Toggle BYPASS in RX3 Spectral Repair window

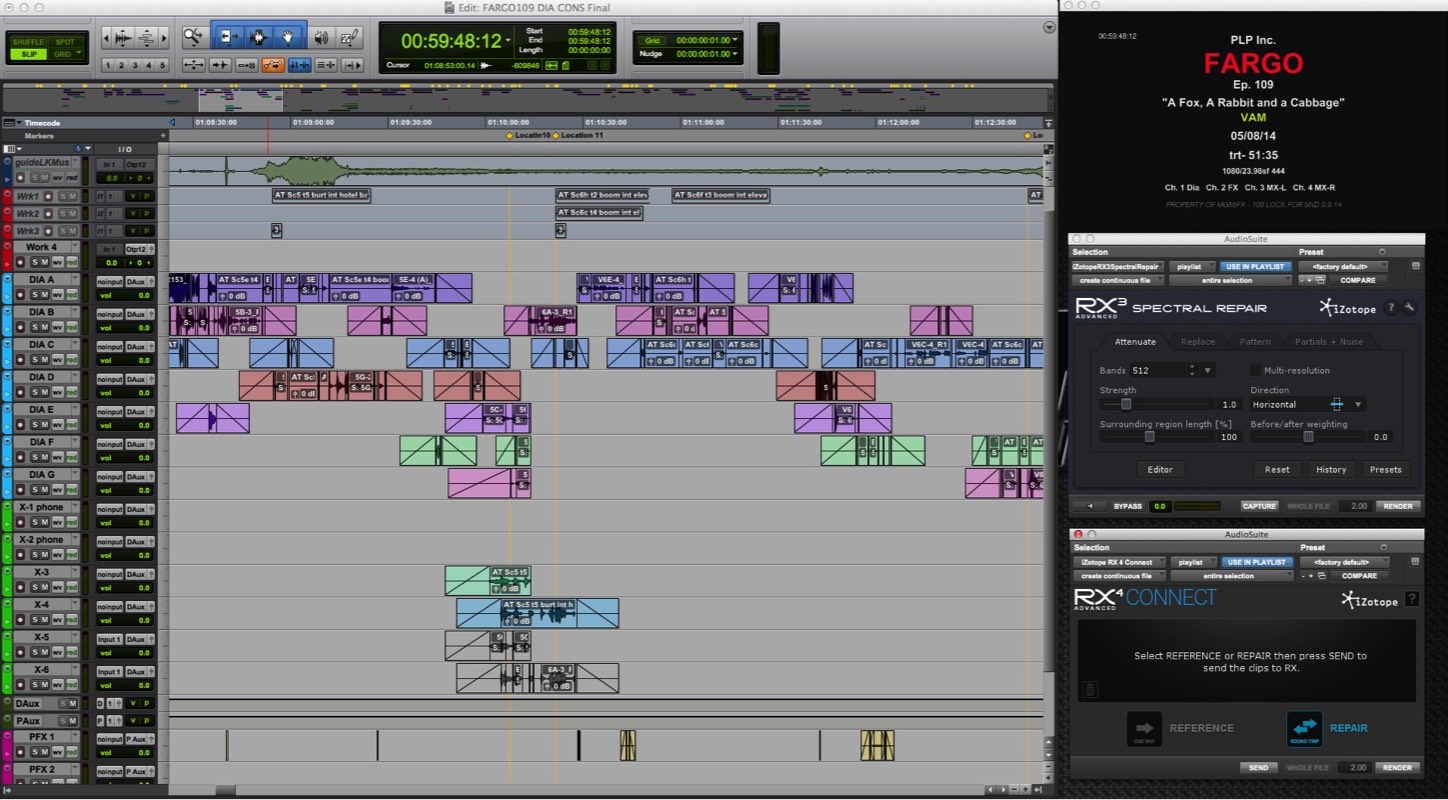tap(1128, 506)
